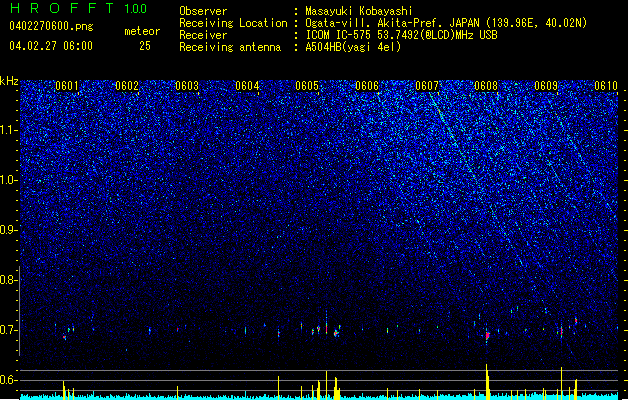Image resolution: width=629 pixels, height=400 pixels.
Task: Select observer name Masayuki Kobayashi
Action: click(359, 11)
